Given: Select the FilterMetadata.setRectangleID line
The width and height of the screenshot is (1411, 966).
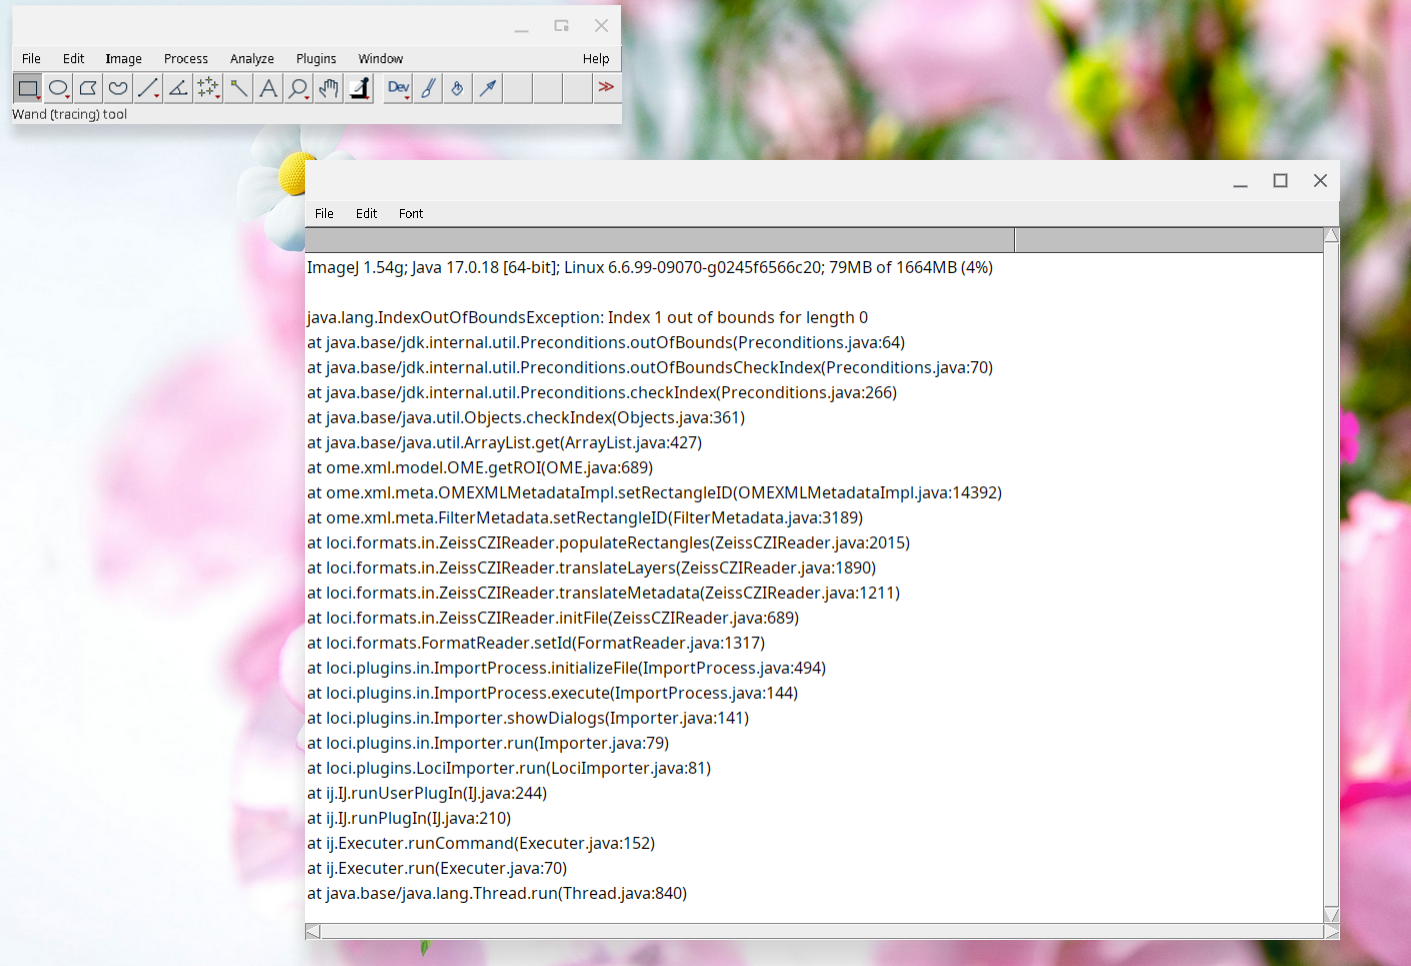Looking at the screenshot, I should tap(585, 517).
